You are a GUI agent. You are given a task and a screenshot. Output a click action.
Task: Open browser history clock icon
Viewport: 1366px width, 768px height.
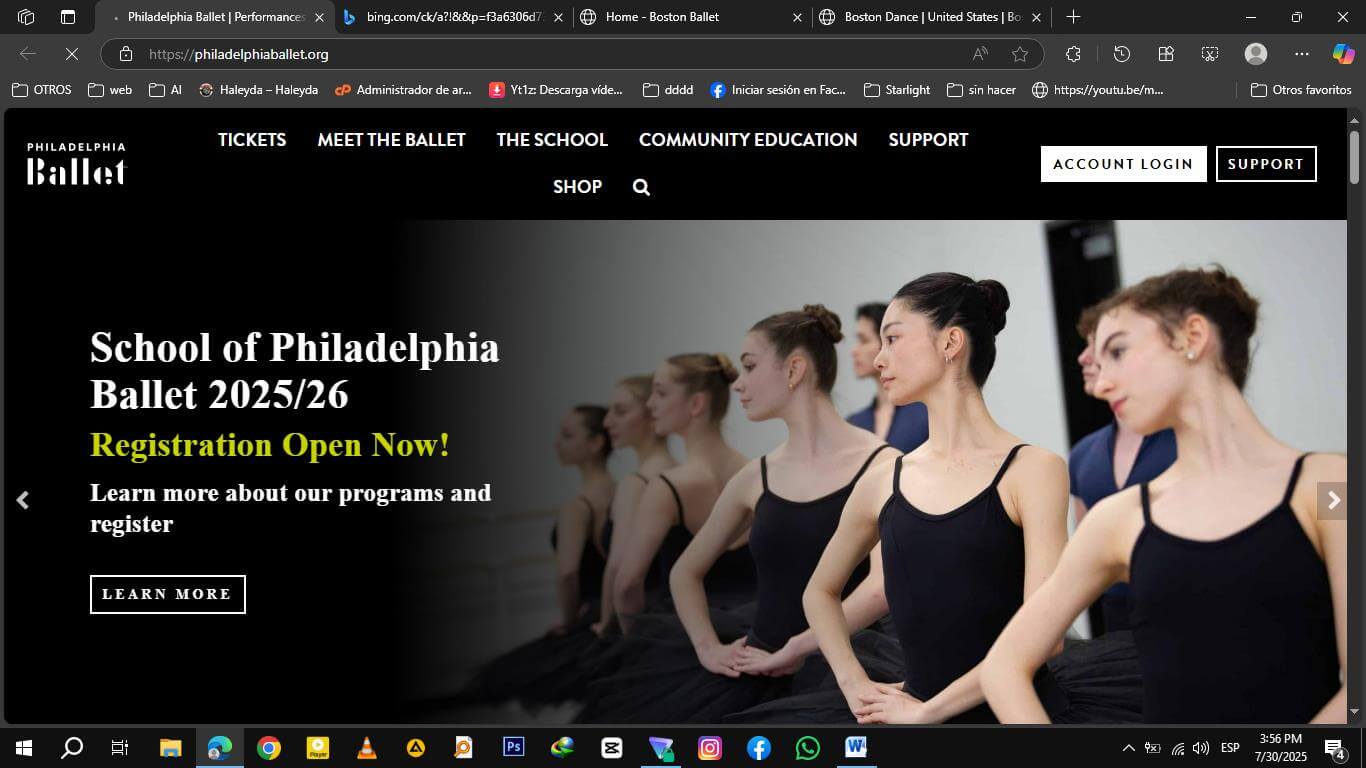point(1121,54)
